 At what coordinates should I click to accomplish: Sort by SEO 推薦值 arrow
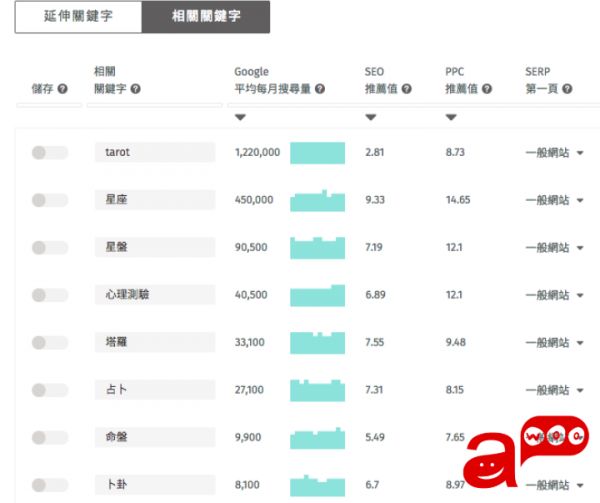(x=371, y=117)
